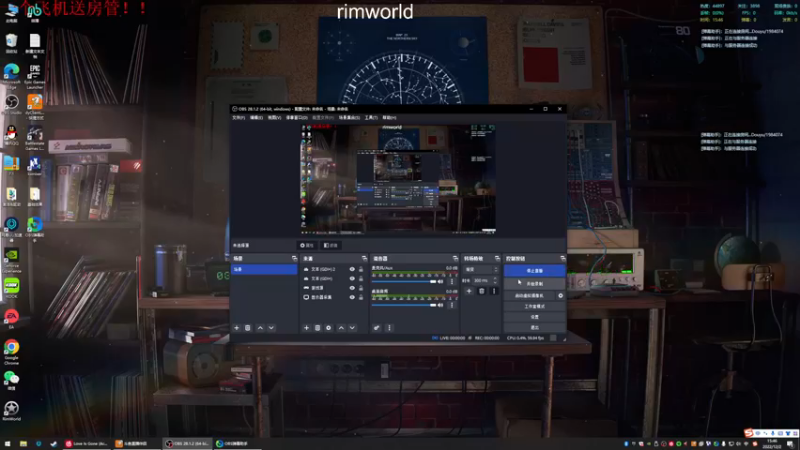Pop out the Scene Transitions dock
The image size is (800, 450).
[x=497, y=258]
